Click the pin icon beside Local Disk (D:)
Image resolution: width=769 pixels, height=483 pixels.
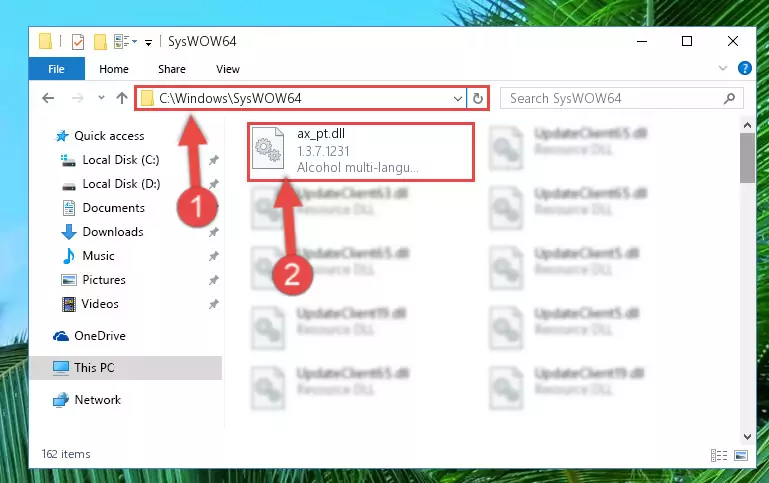213,184
